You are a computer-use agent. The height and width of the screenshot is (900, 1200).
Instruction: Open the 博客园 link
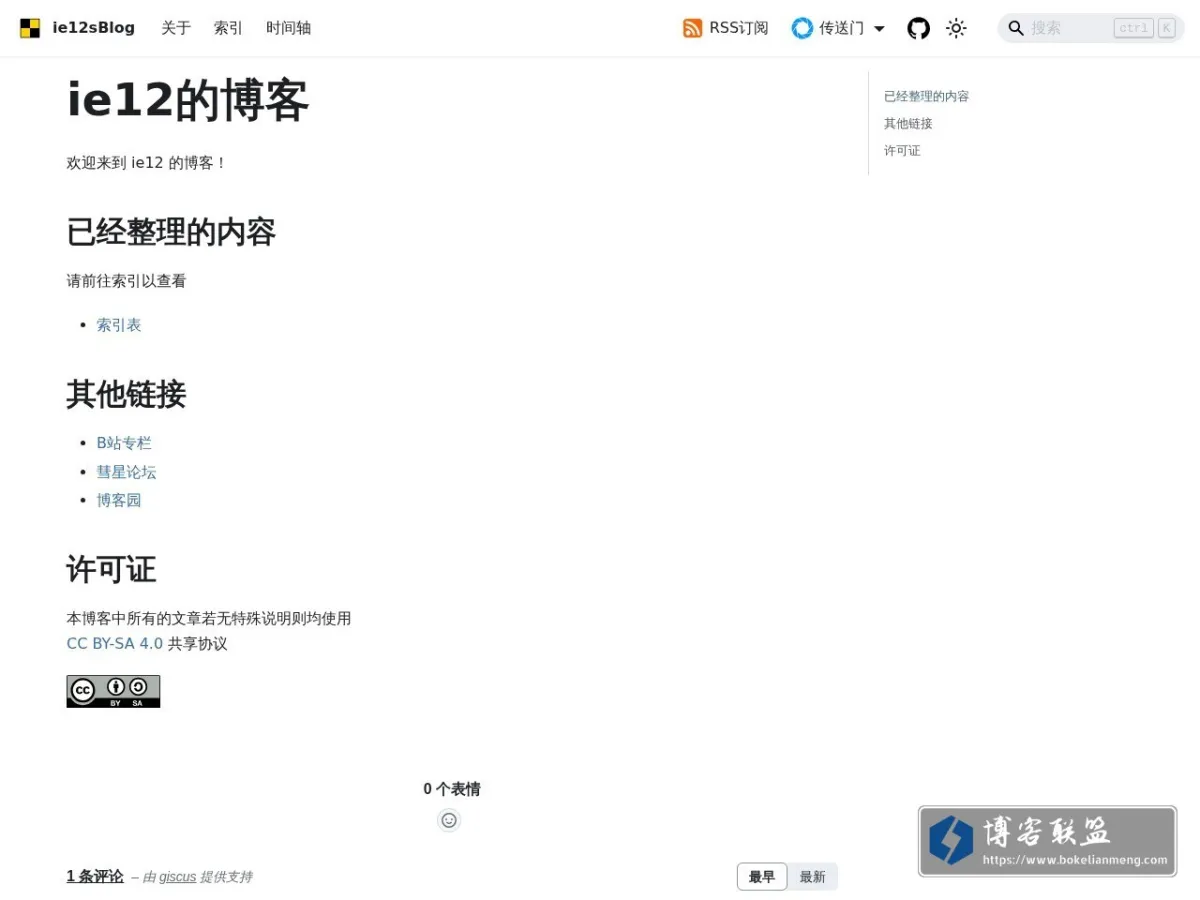(x=119, y=500)
